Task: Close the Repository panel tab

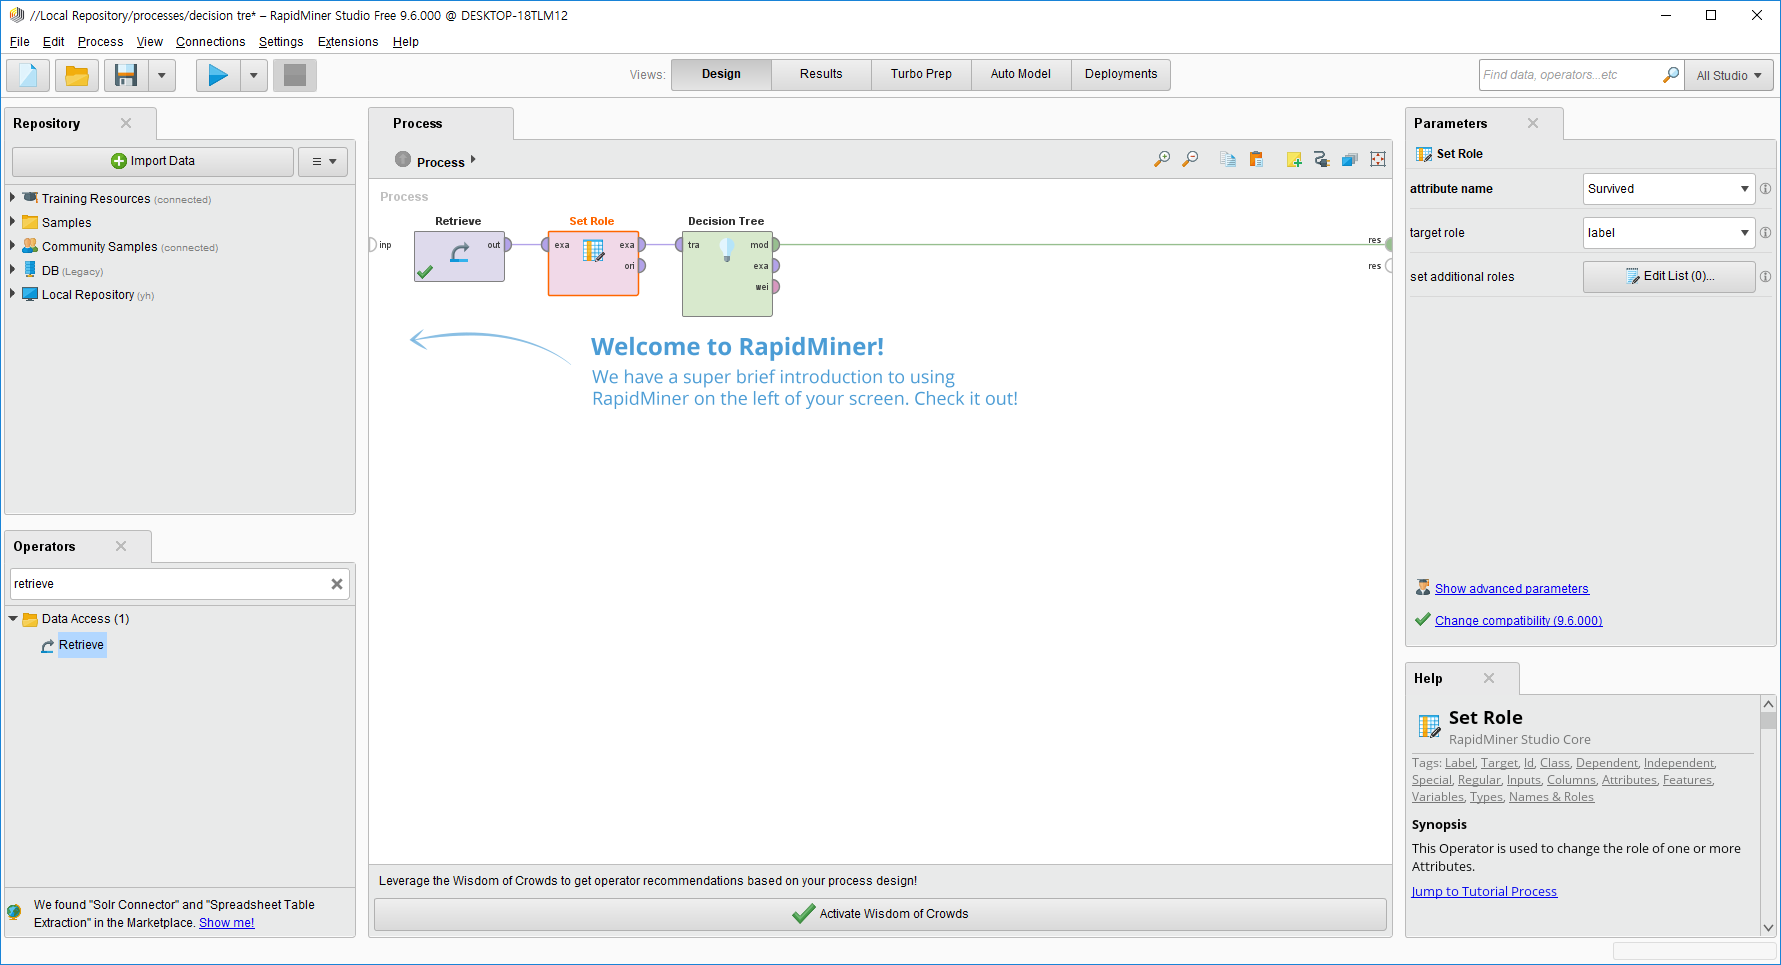Action: [x=126, y=123]
